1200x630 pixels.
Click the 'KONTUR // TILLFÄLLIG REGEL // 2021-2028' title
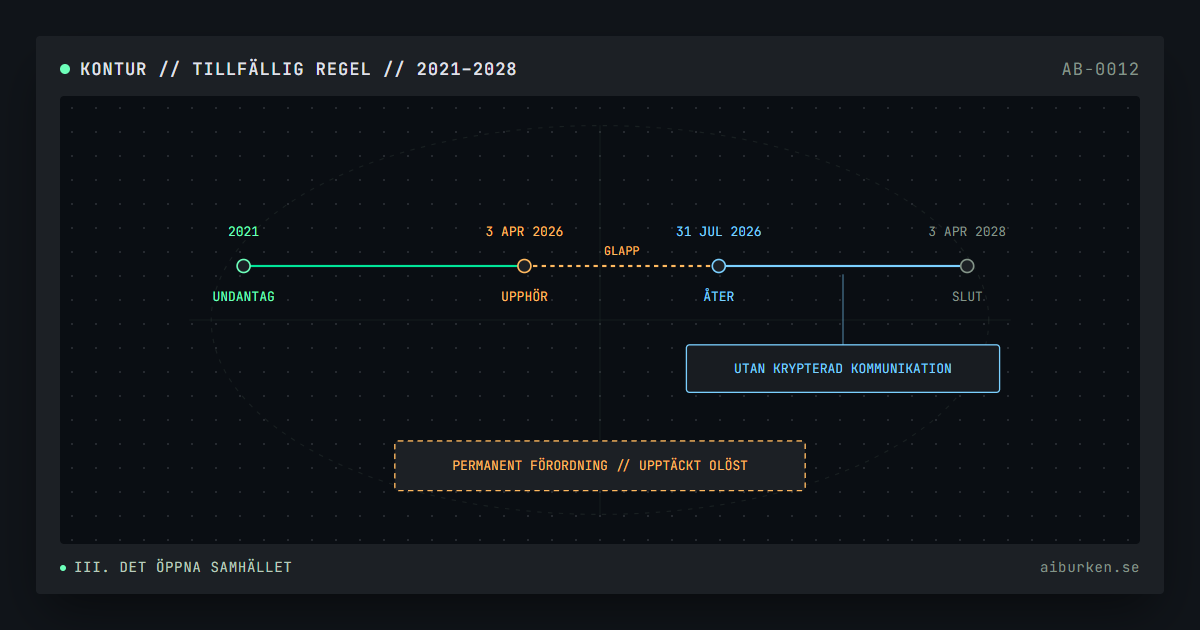coord(298,70)
